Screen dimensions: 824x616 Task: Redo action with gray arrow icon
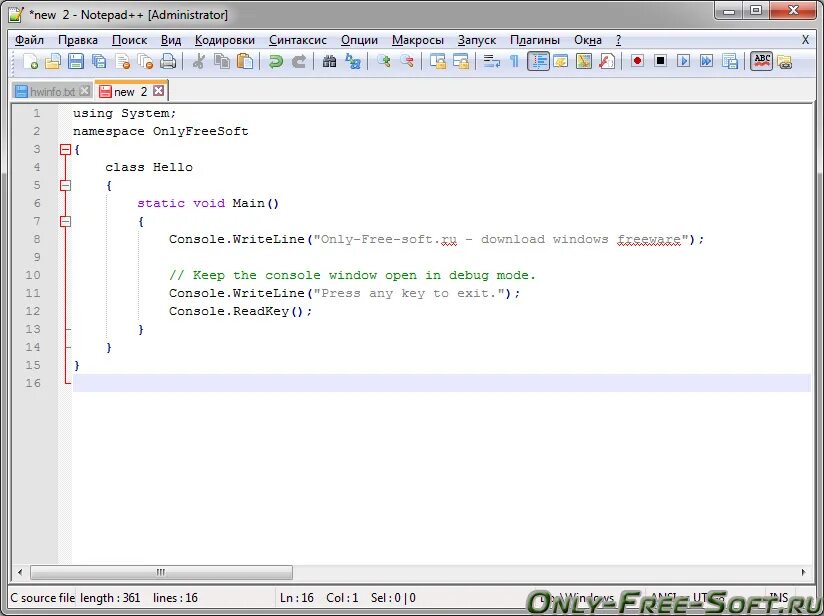[x=298, y=61]
